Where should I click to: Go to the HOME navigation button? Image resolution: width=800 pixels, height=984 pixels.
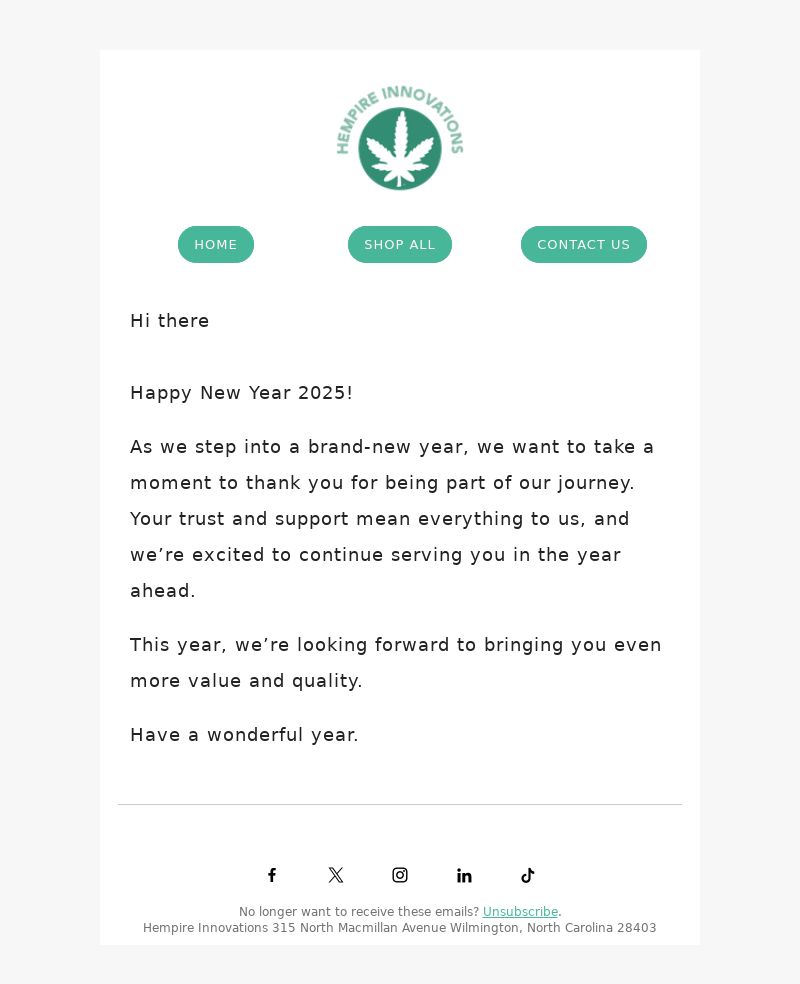216,244
